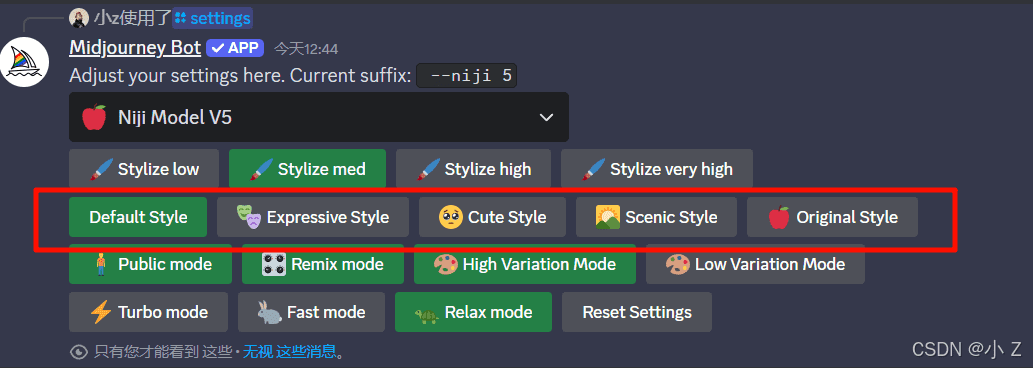Open the Niji Model V5 dropdown
The width and height of the screenshot is (1033, 368).
coord(319,117)
